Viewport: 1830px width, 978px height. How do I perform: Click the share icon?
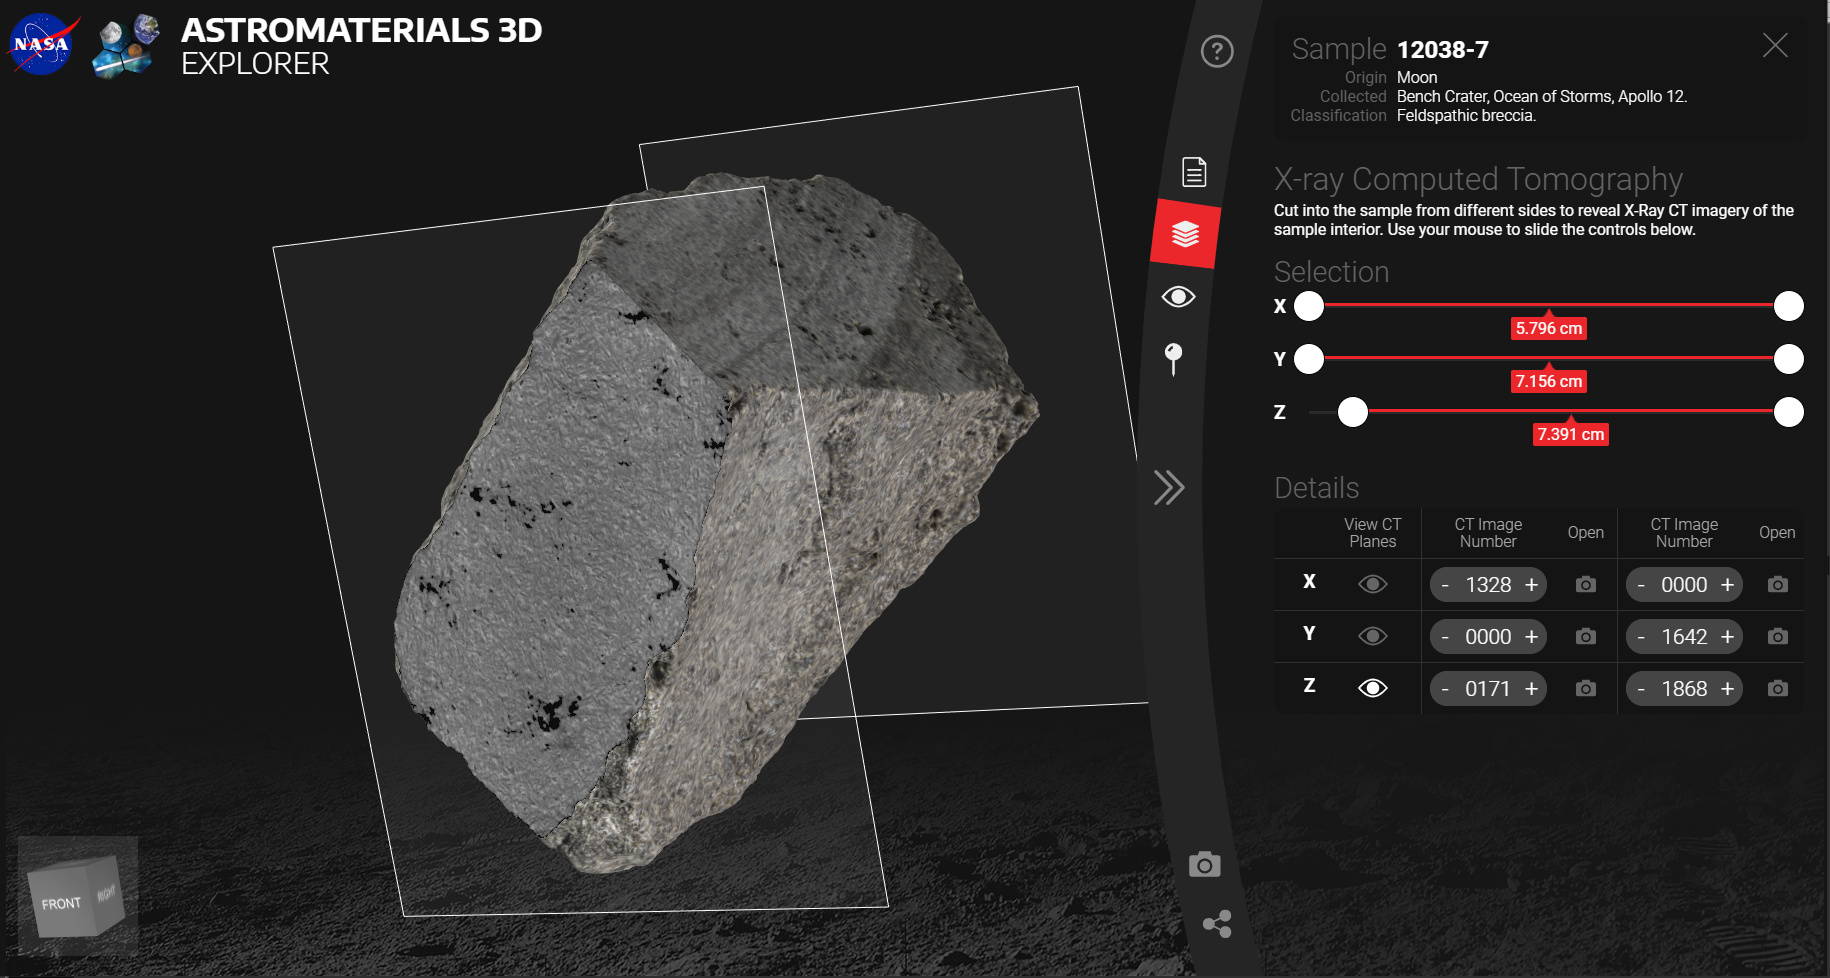coord(1217,924)
